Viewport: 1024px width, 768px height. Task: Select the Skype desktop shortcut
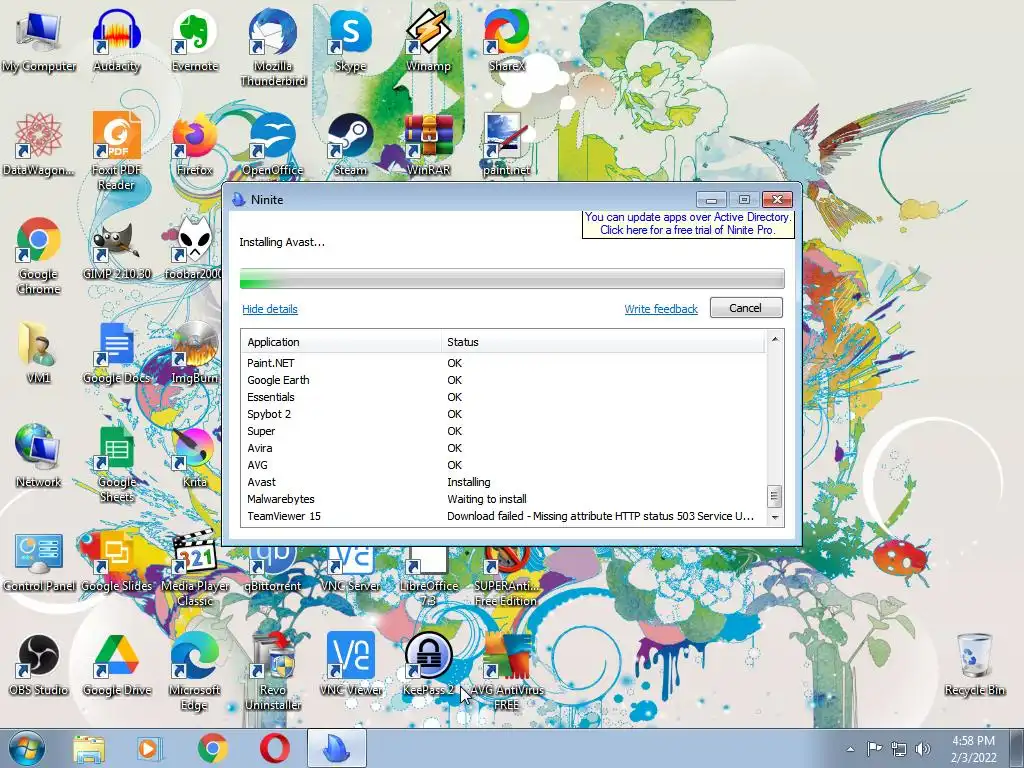pos(351,40)
